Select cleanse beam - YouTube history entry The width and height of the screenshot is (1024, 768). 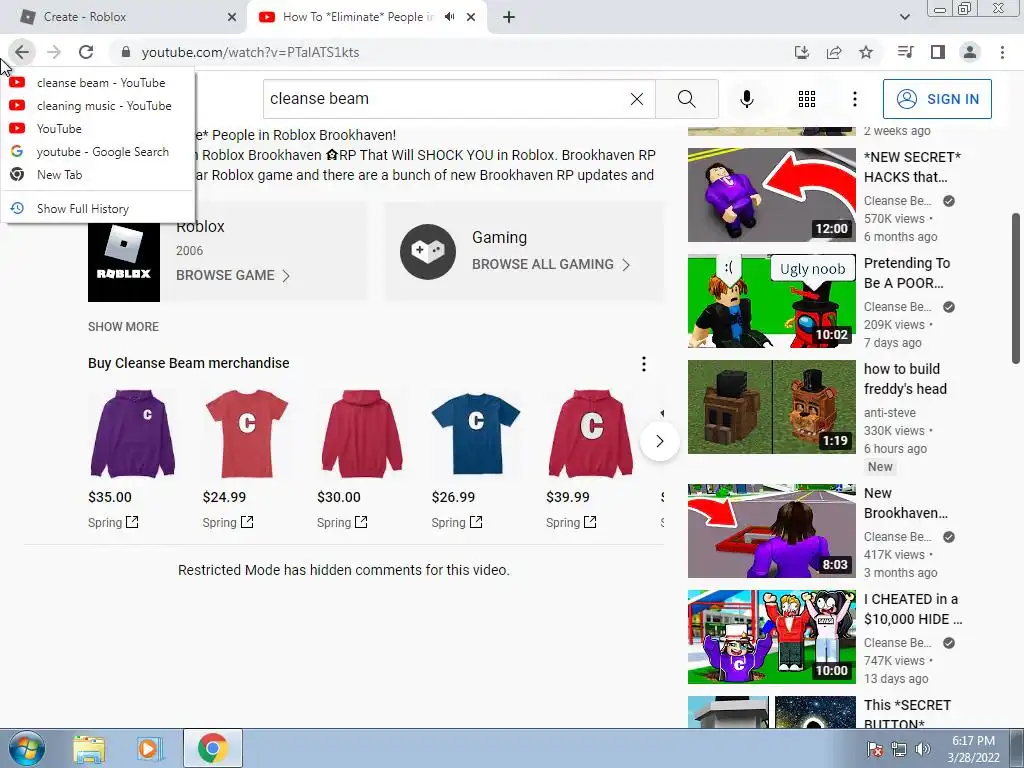pyautogui.click(x=98, y=83)
